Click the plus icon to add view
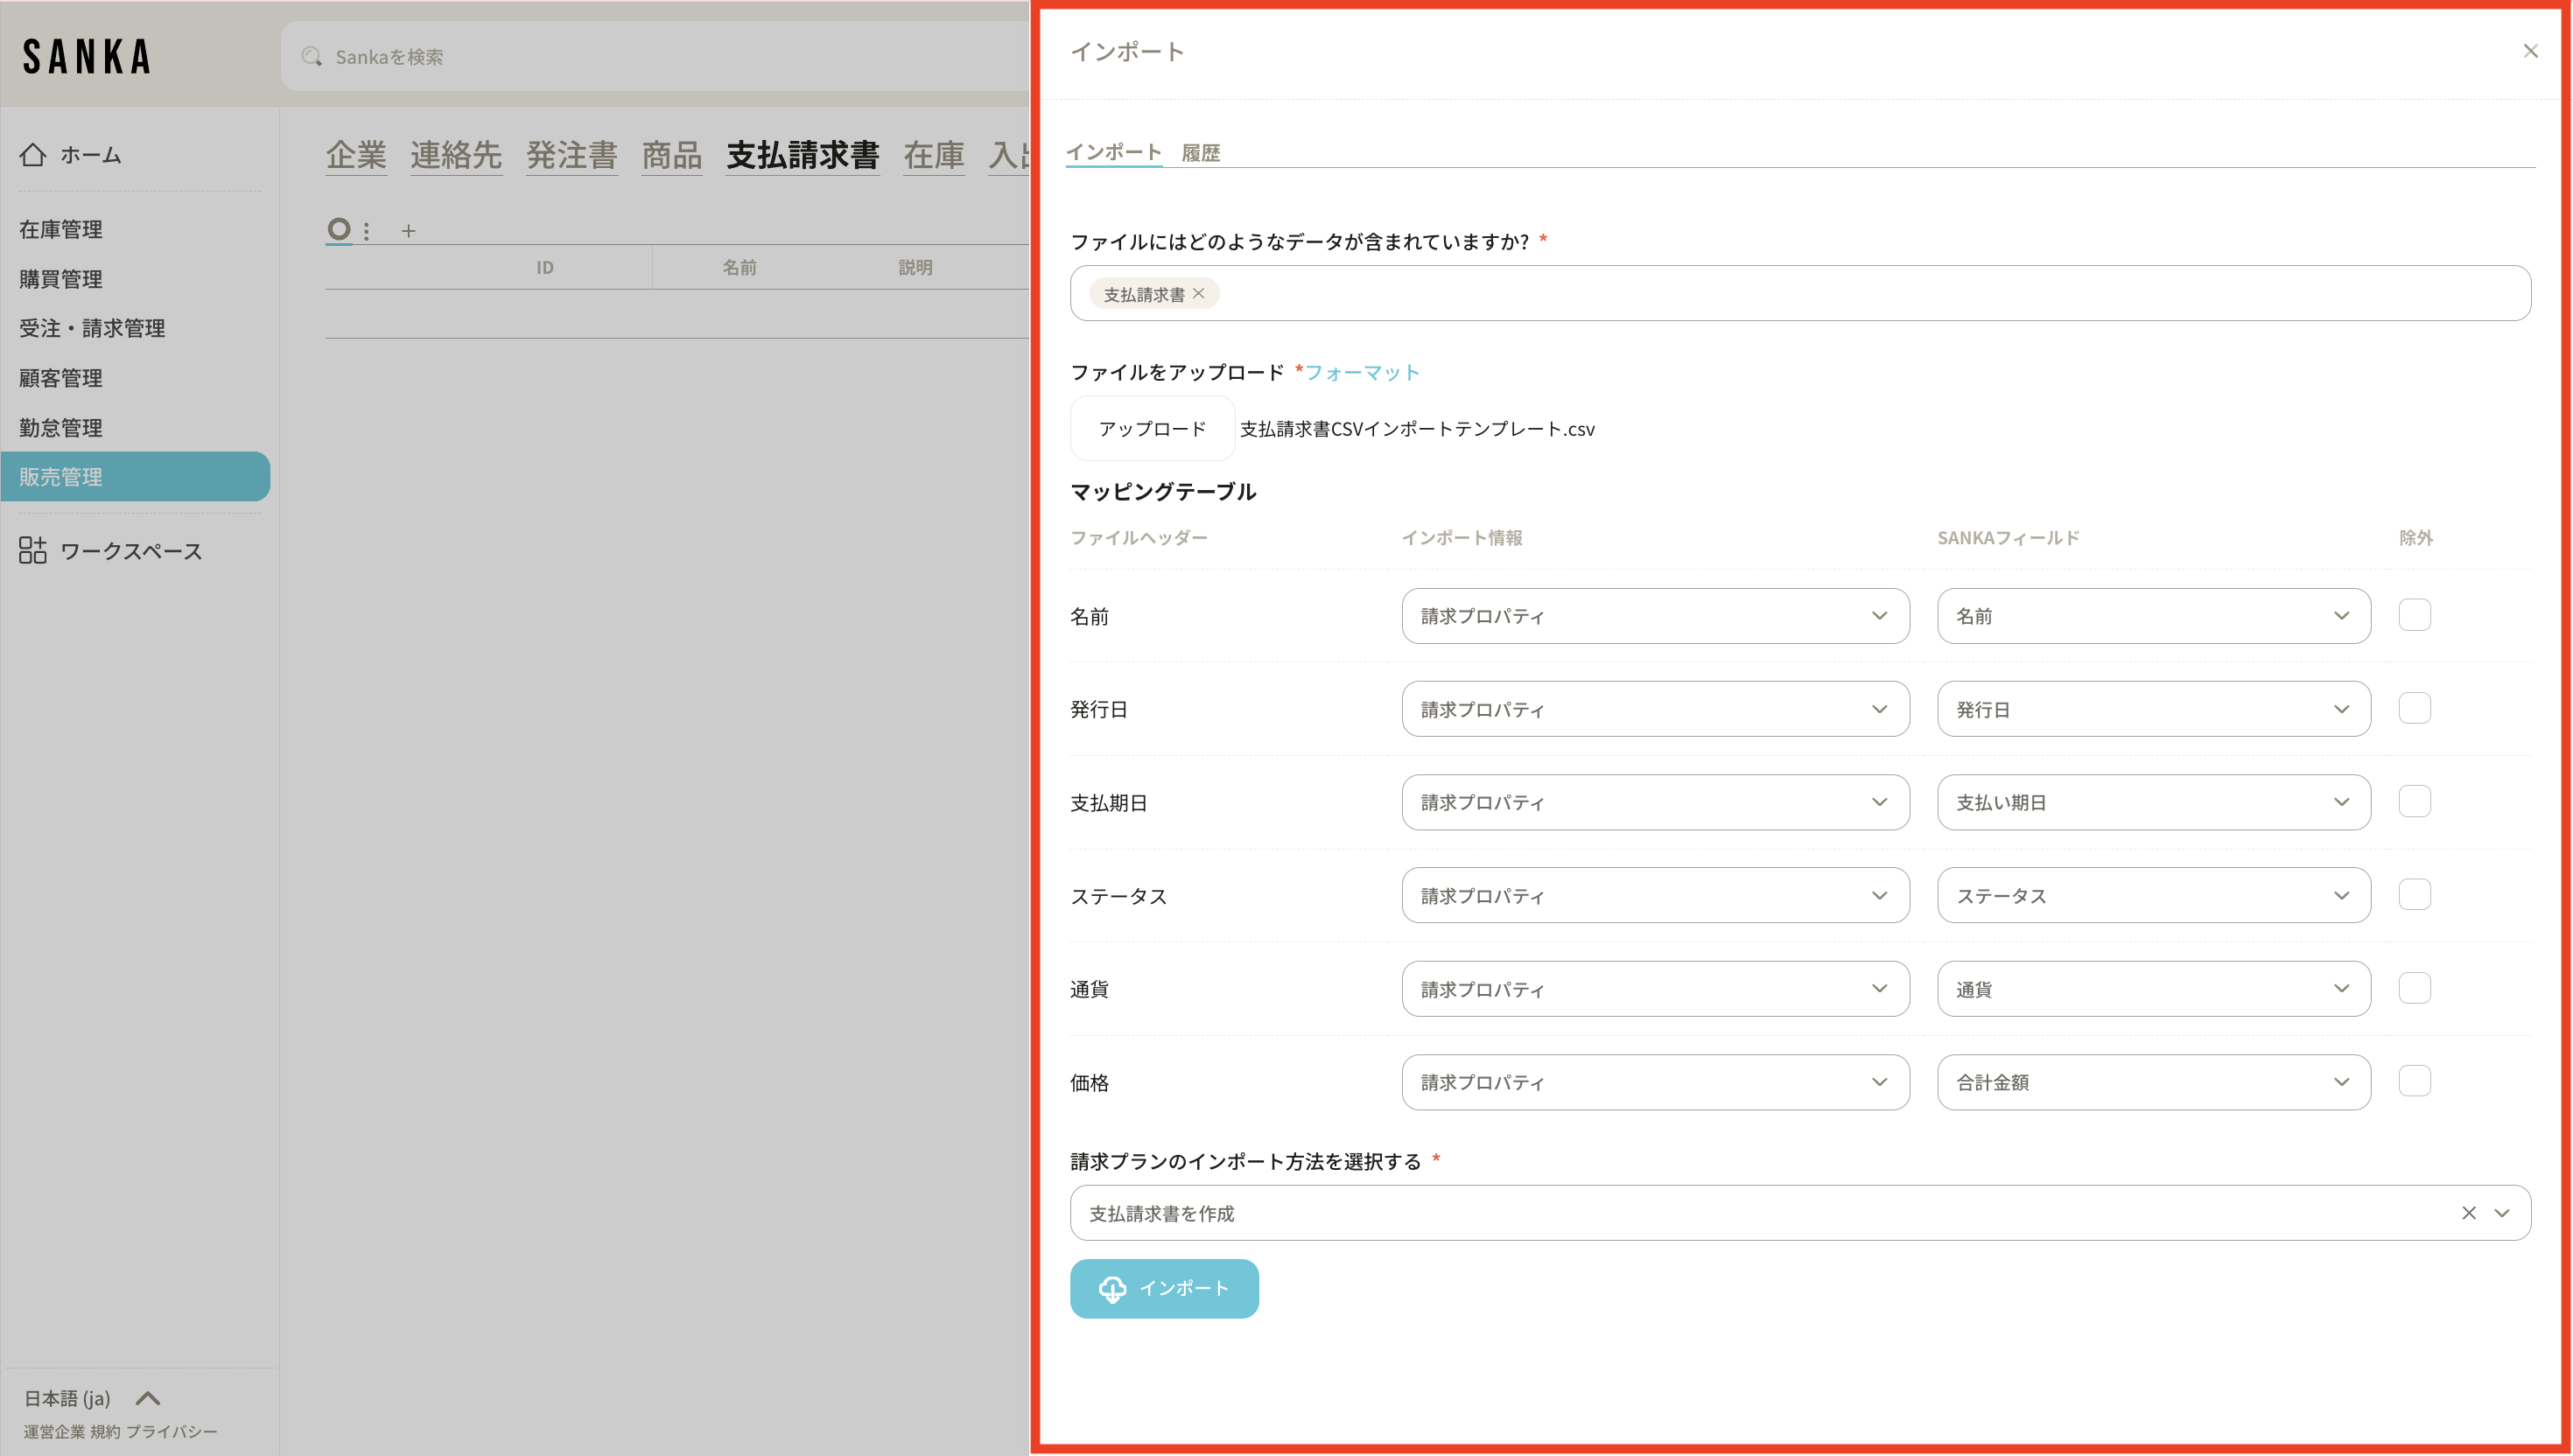This screenshot has width=2573, height=1456. click(x=408, y=231)
